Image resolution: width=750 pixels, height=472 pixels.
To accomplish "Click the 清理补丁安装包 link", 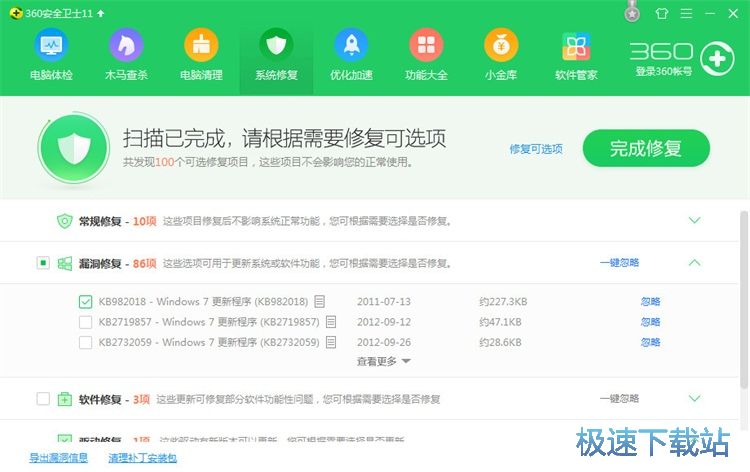I will click(143, 458).
